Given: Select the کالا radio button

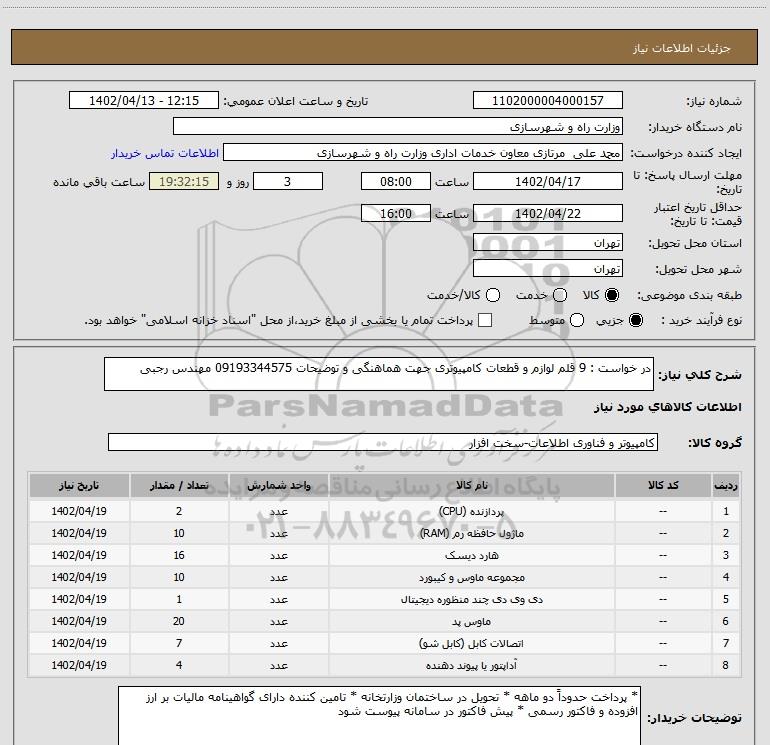Looking at the screenshot, I should pyautogui.click(x=612, y=295).
